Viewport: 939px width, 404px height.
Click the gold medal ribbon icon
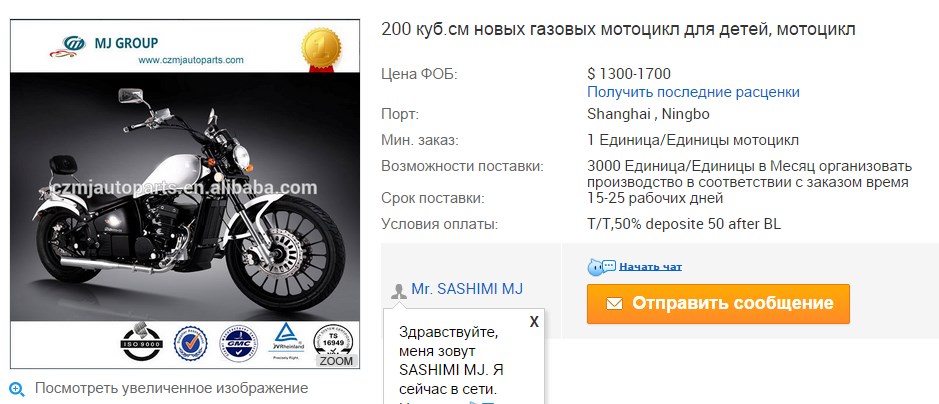coord(321,50)
